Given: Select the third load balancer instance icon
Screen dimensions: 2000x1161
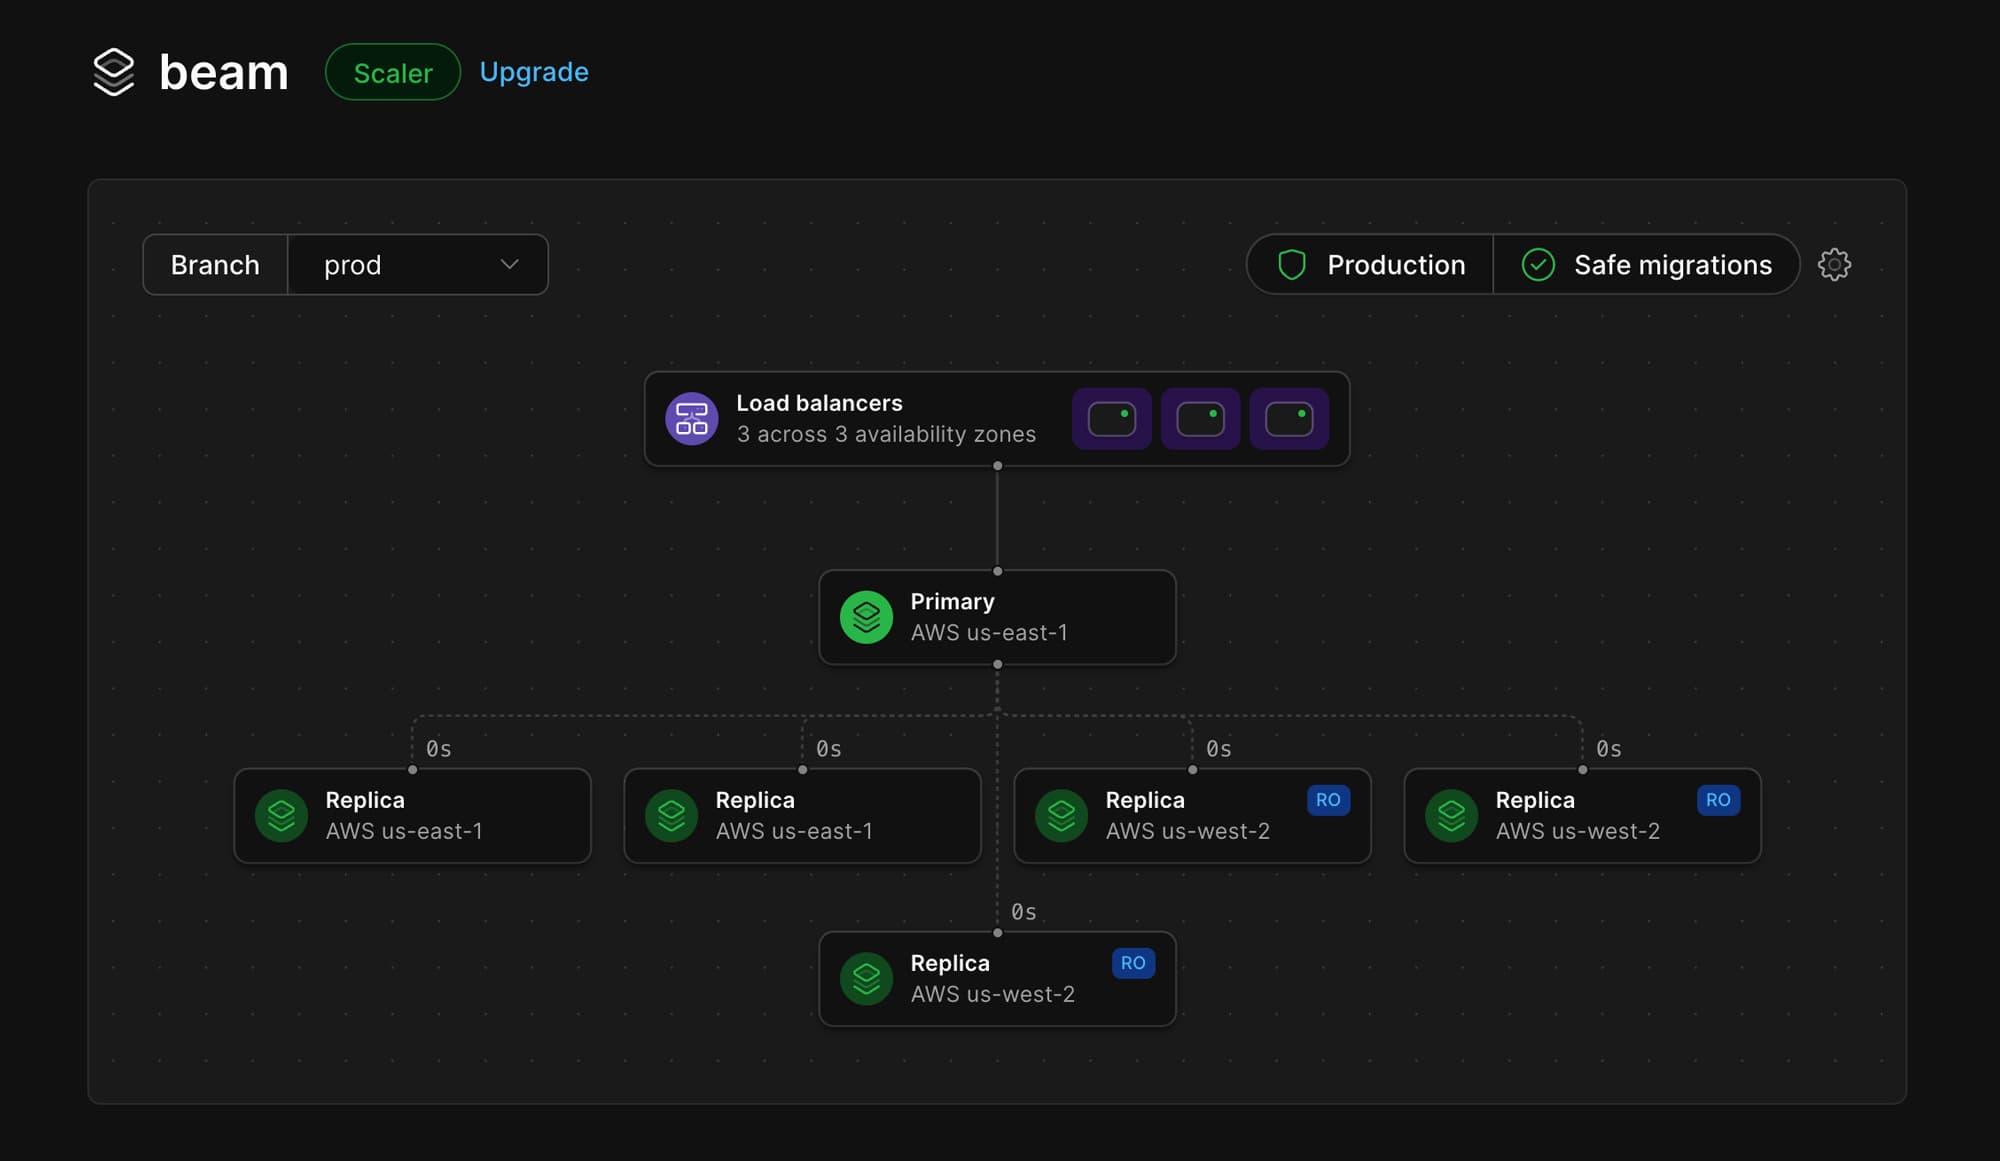Looking at the screenshot, I should (x=1289, y=419).
